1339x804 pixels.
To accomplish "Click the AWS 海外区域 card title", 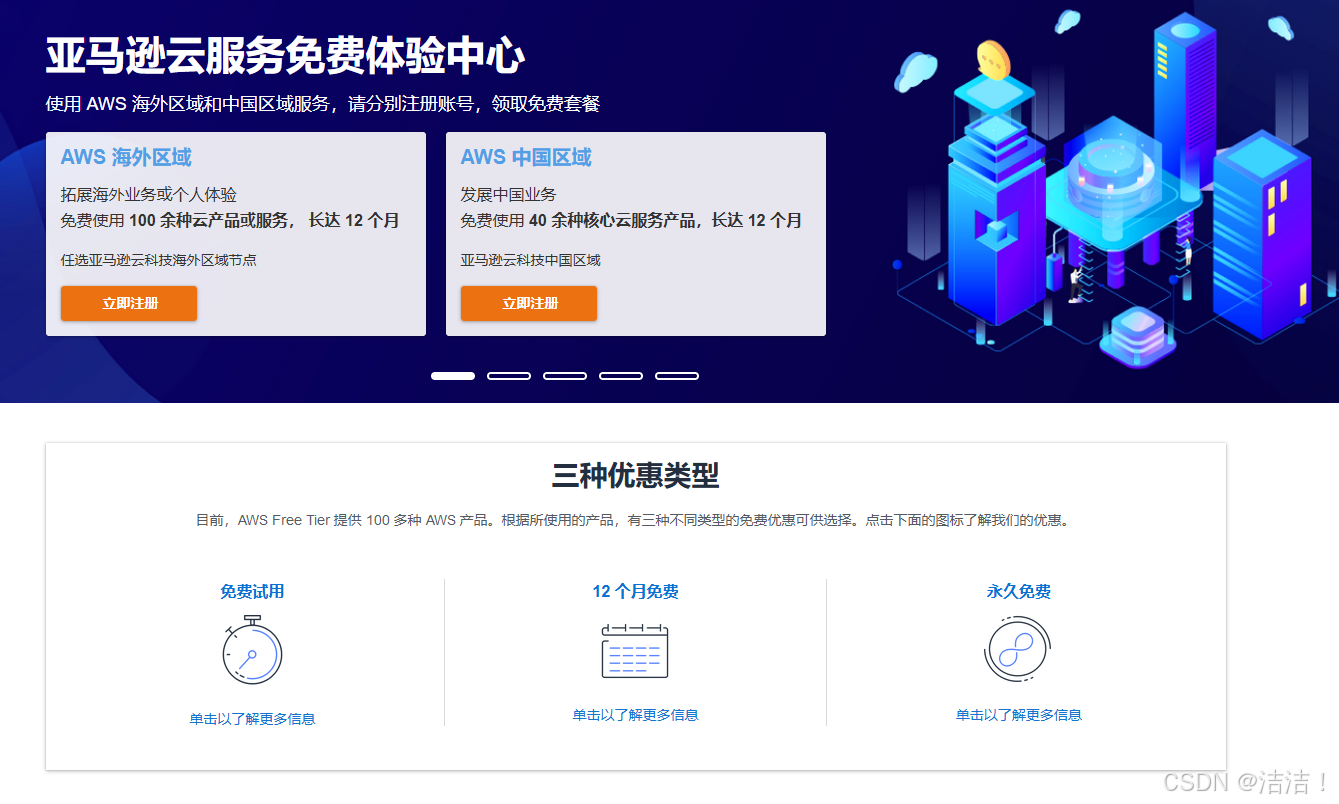I will coord(126,157).
